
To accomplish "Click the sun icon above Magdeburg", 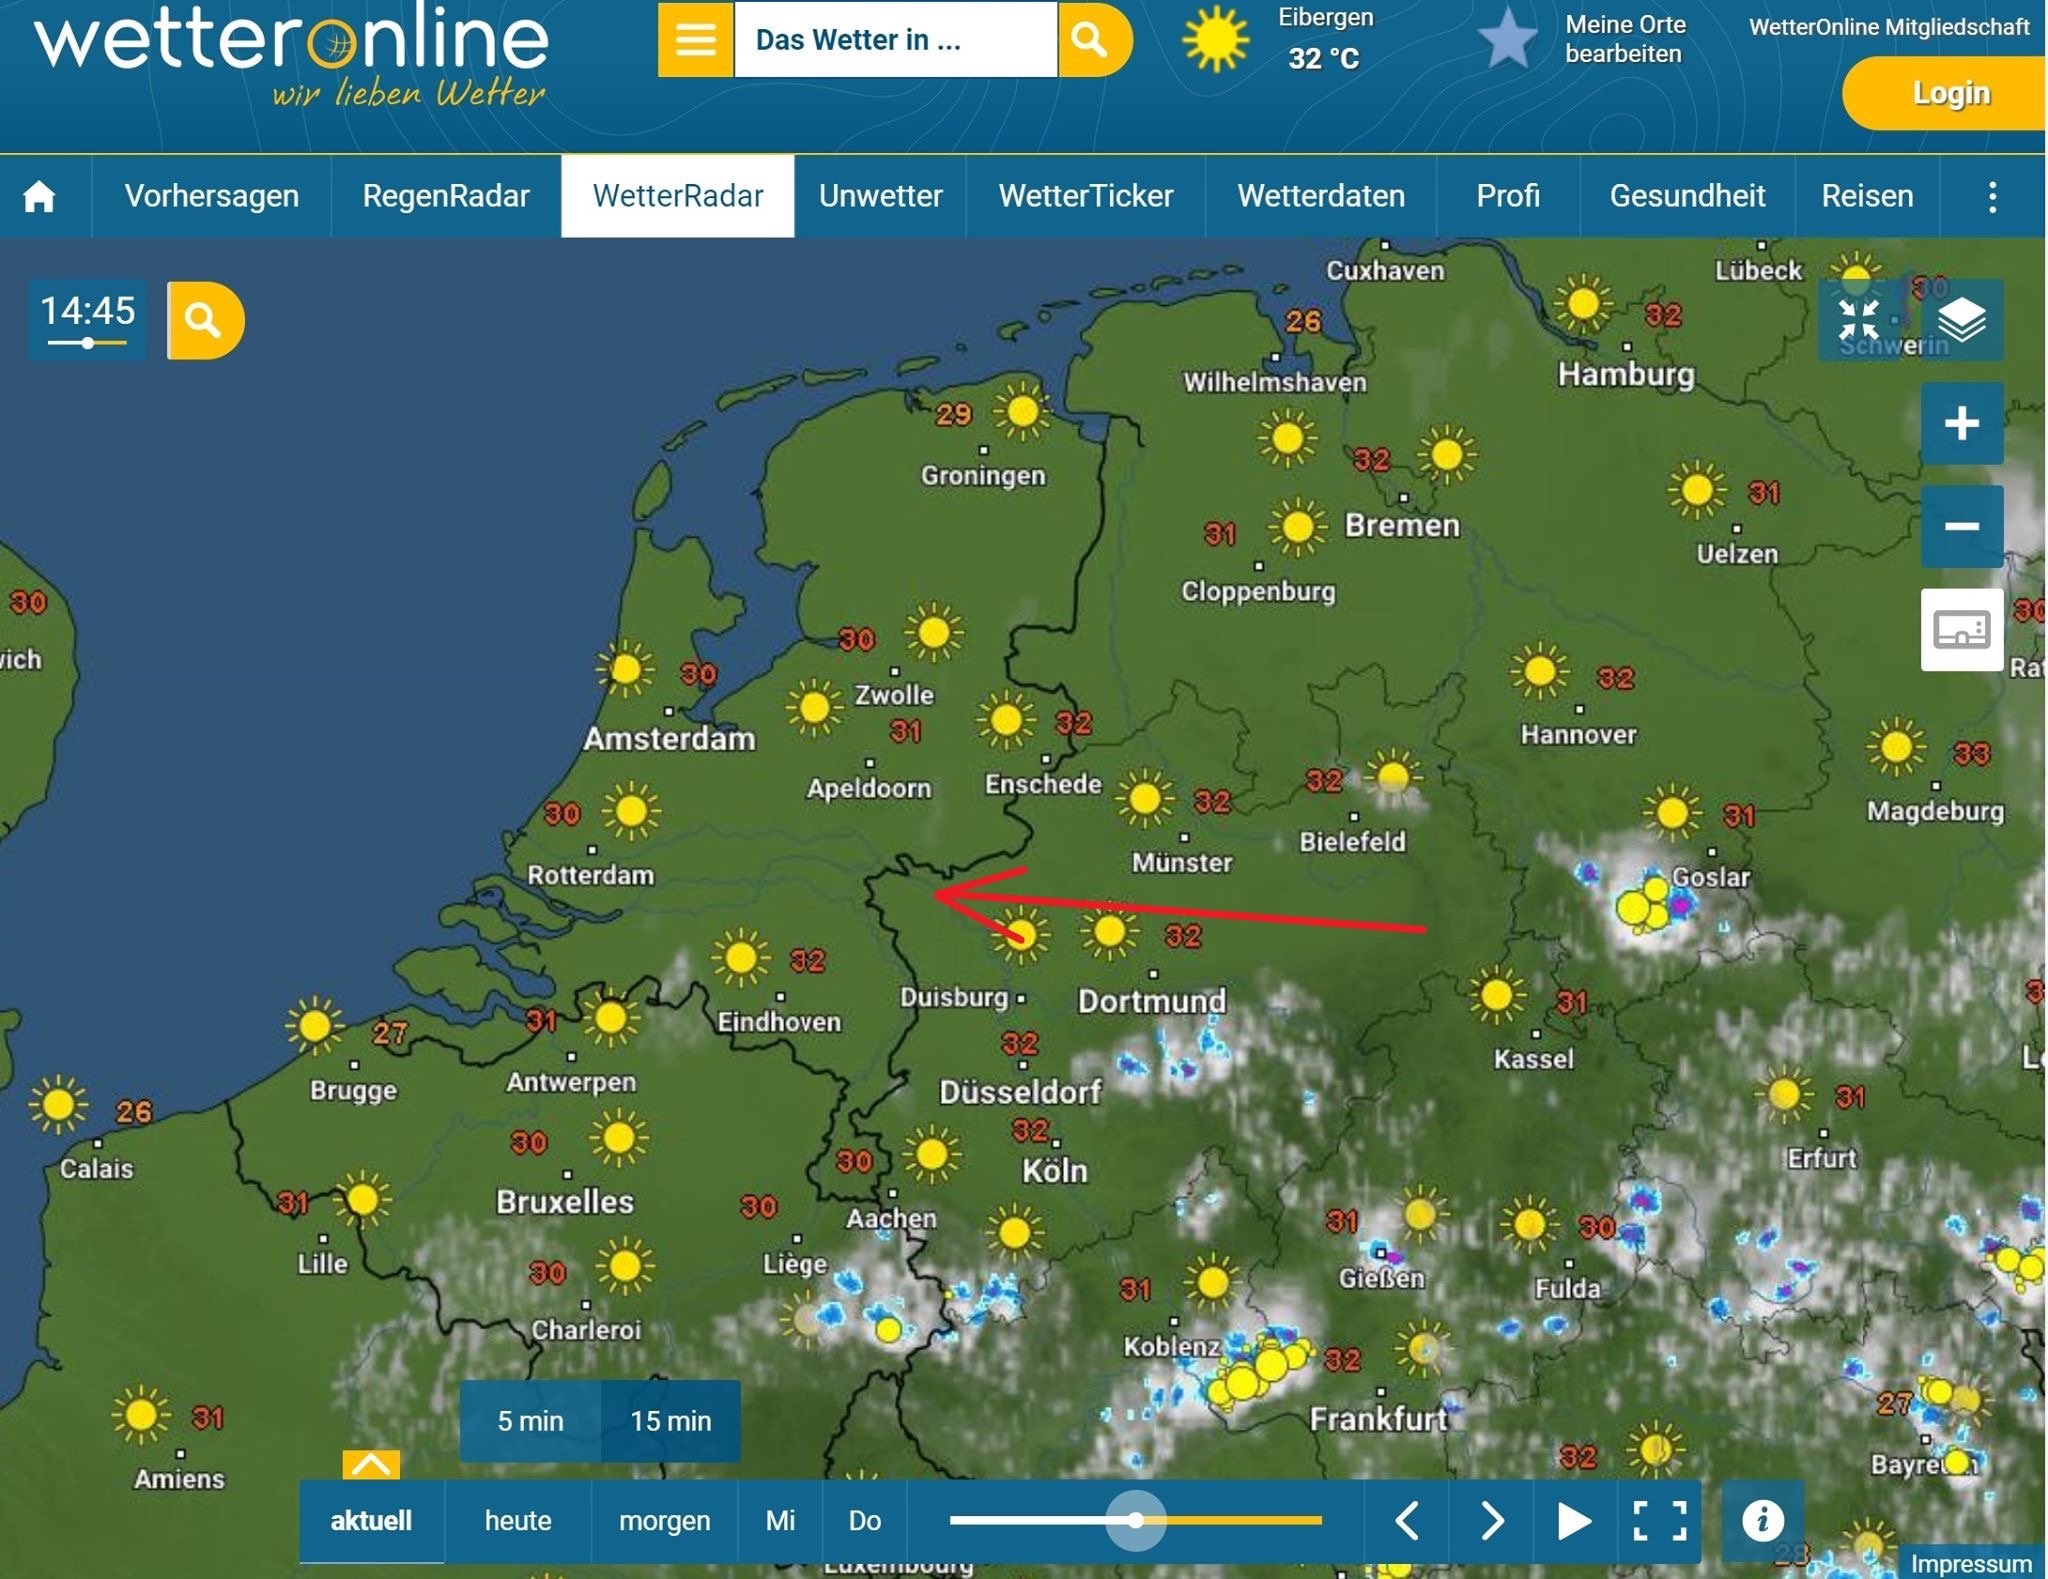I will click(x=1895, y=746).
